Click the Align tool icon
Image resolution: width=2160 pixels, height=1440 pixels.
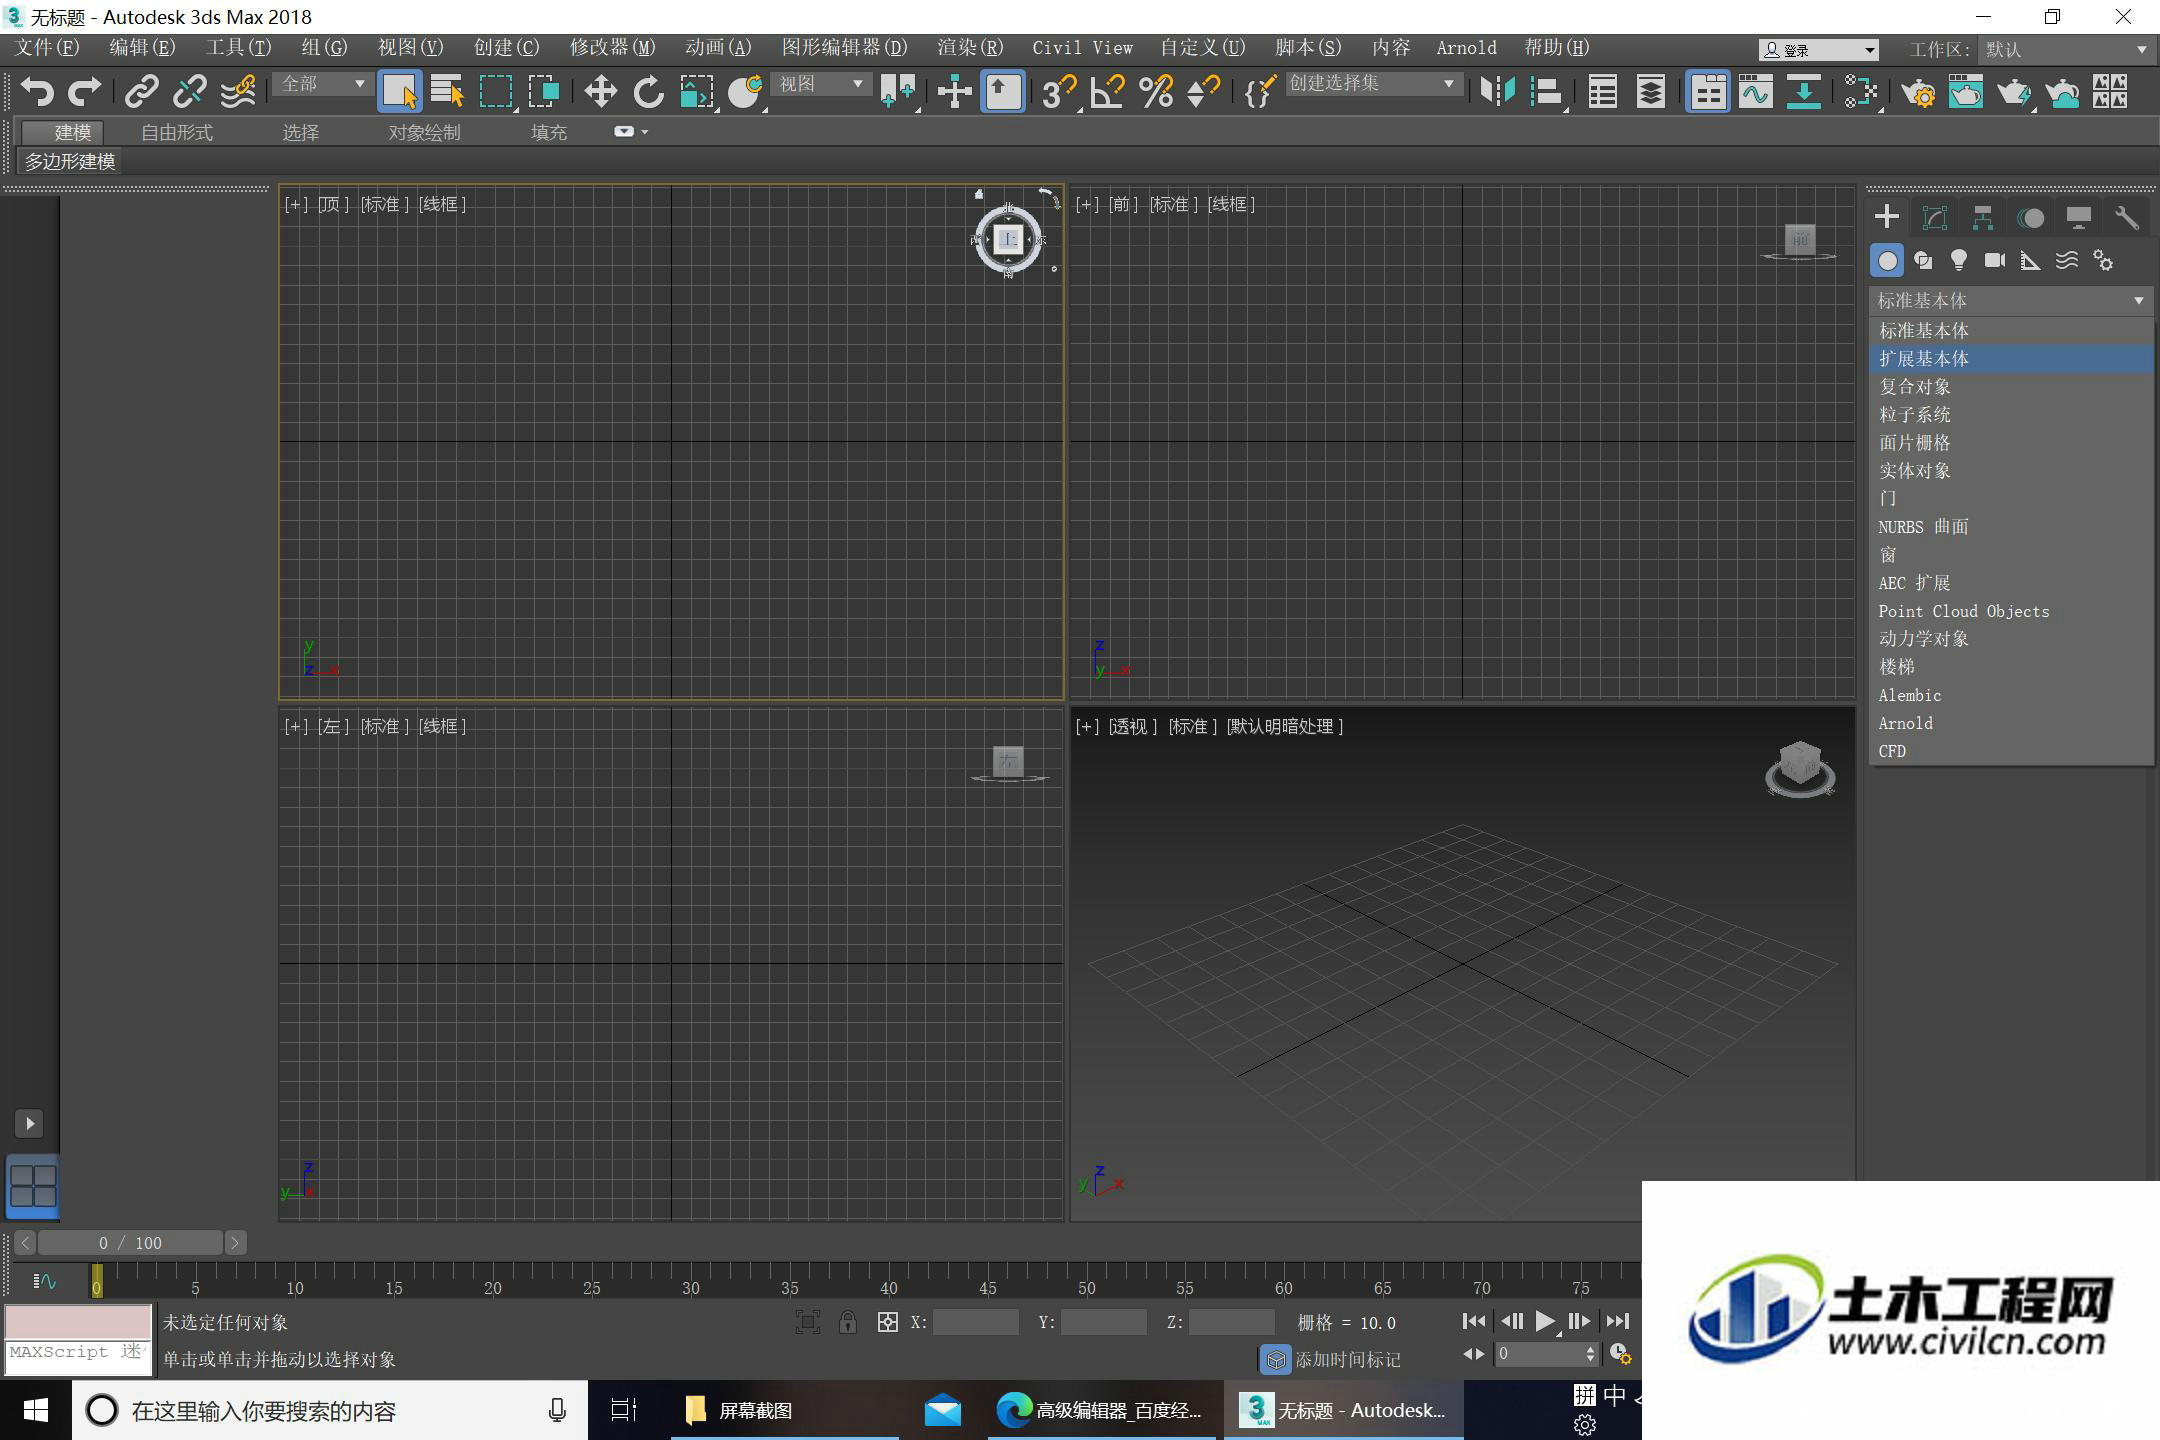point(1546,92)
